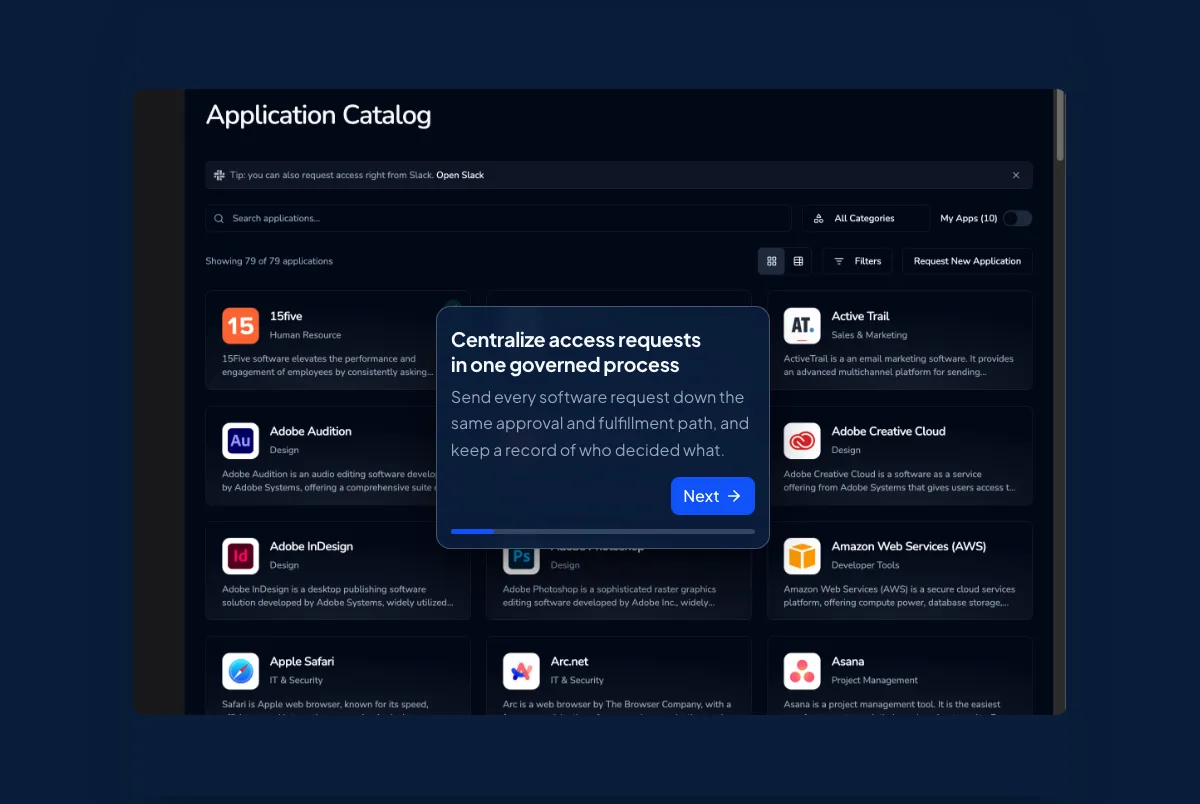
Task: Select the Adobe Audition card title
Action: pos(311,431)
